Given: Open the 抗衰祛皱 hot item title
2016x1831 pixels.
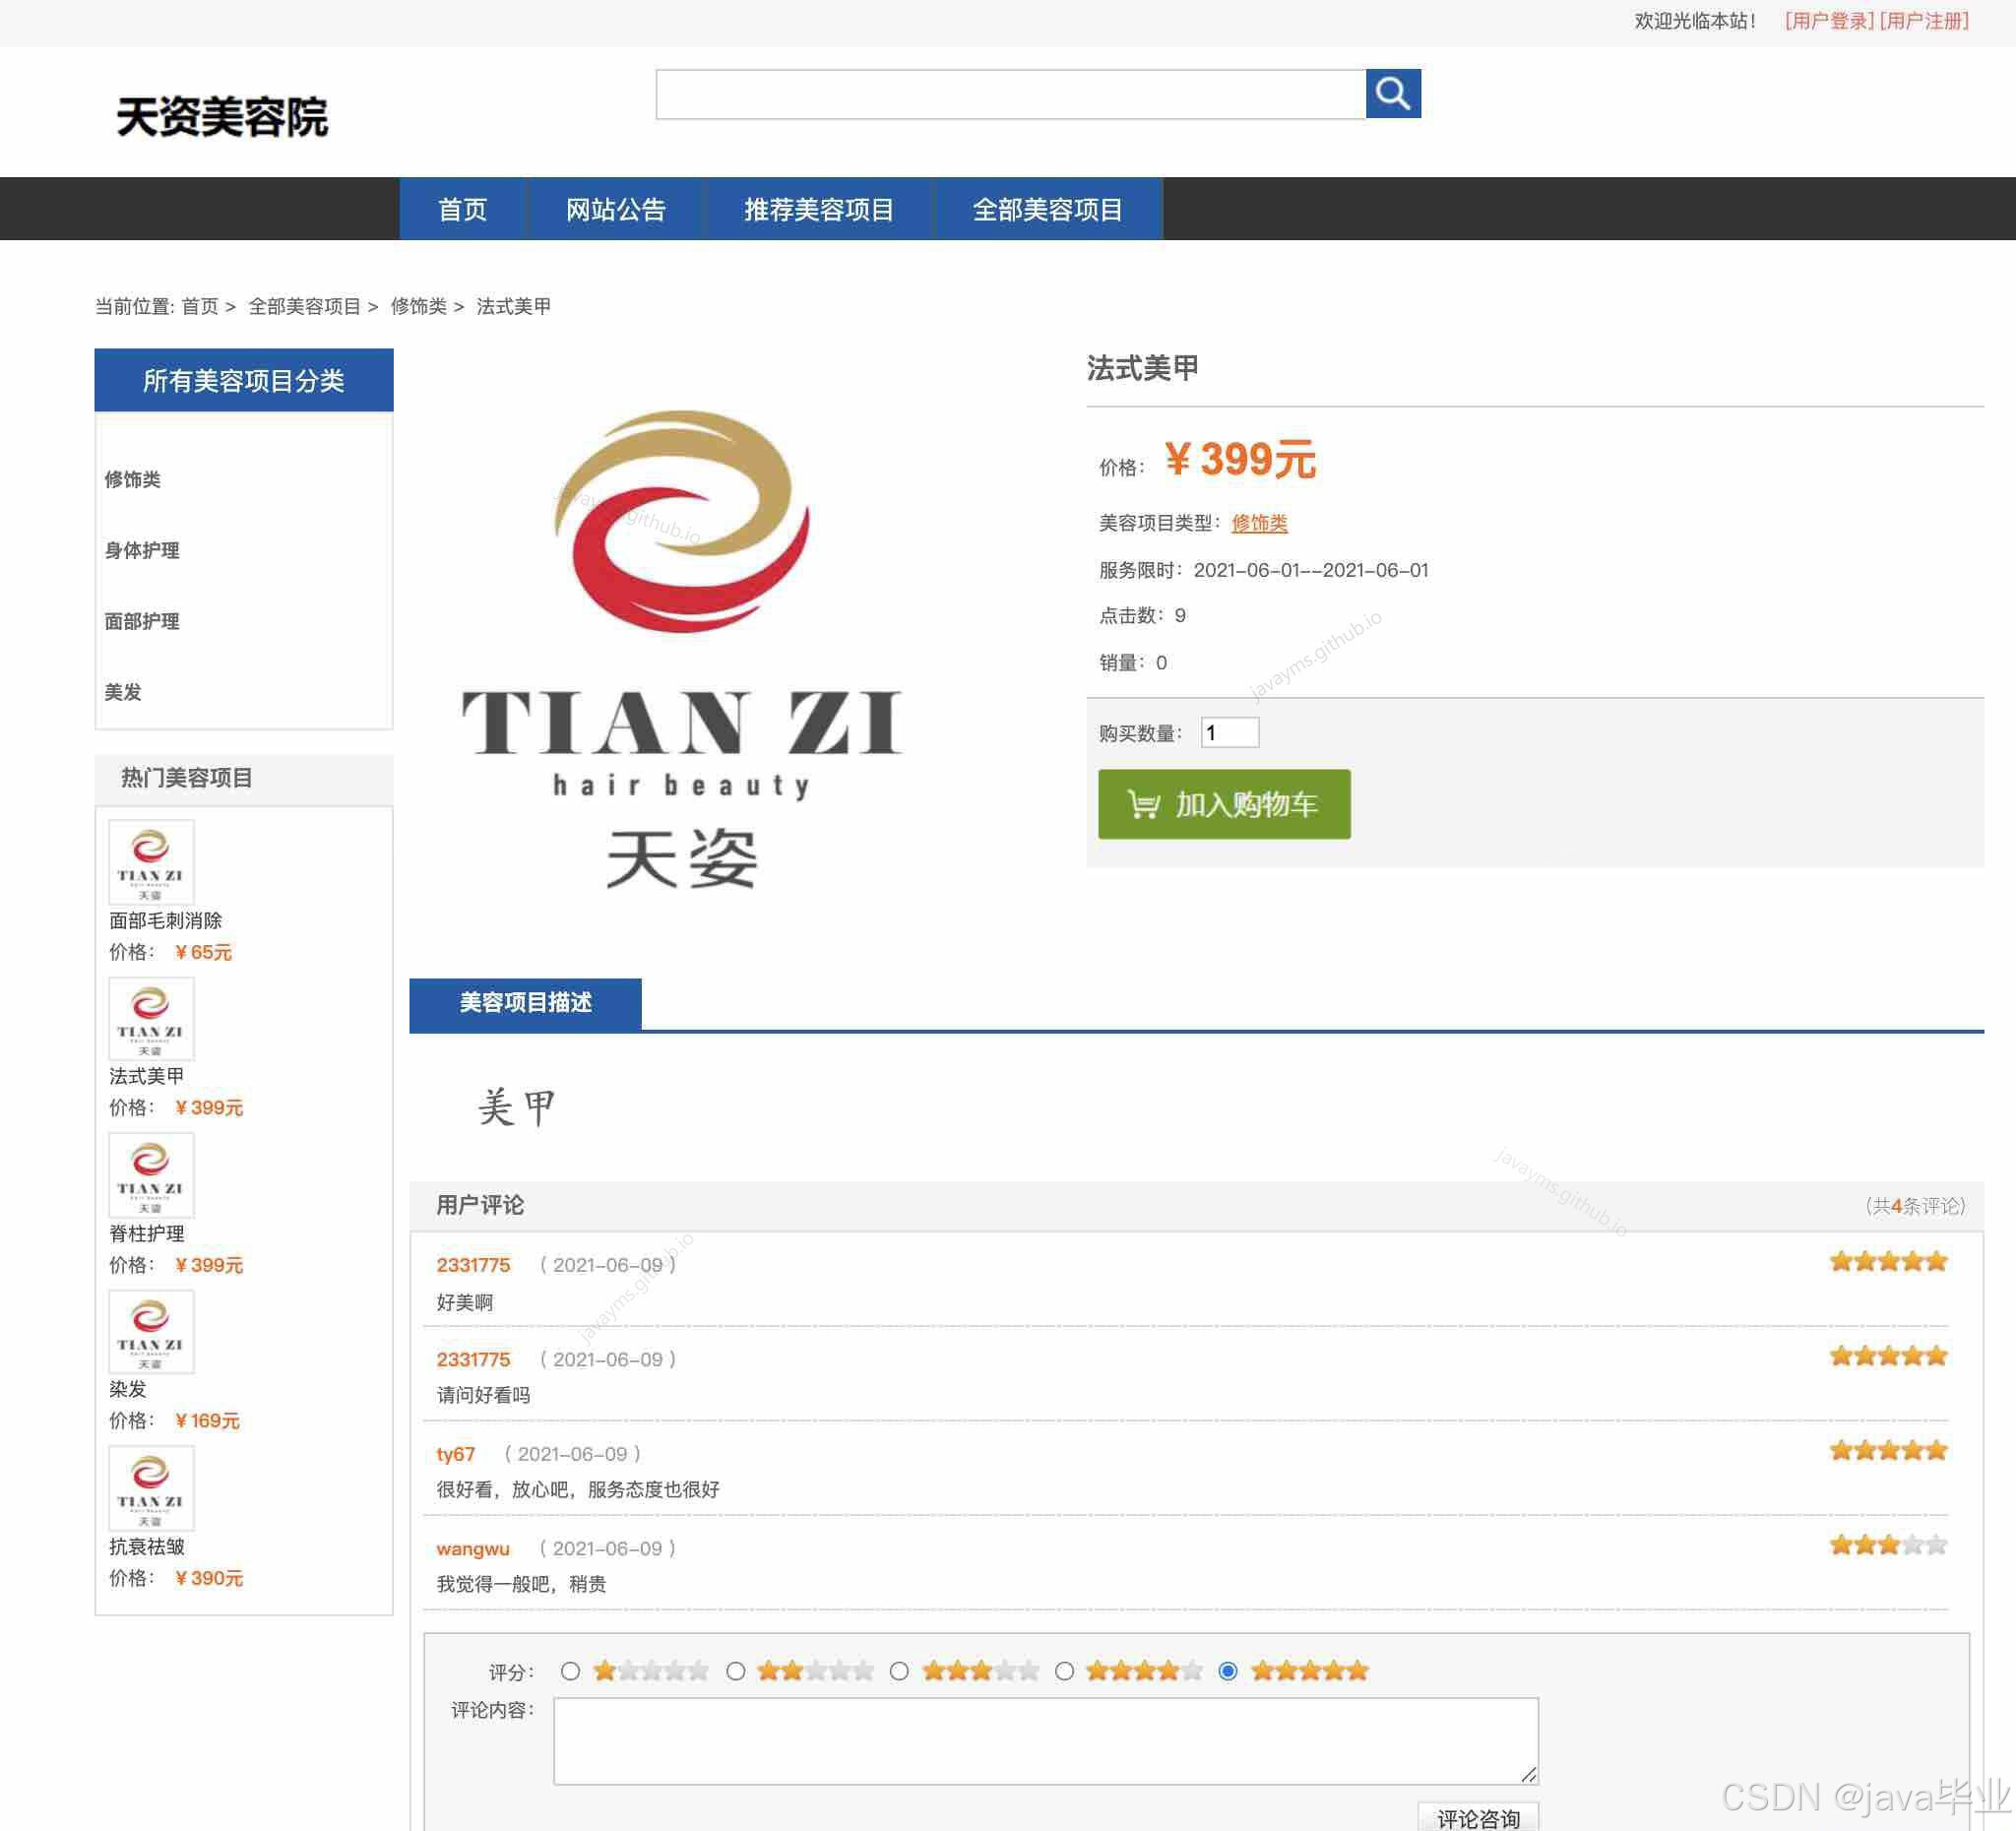Looking at the screenshot, I should (x=146, y=1546).
